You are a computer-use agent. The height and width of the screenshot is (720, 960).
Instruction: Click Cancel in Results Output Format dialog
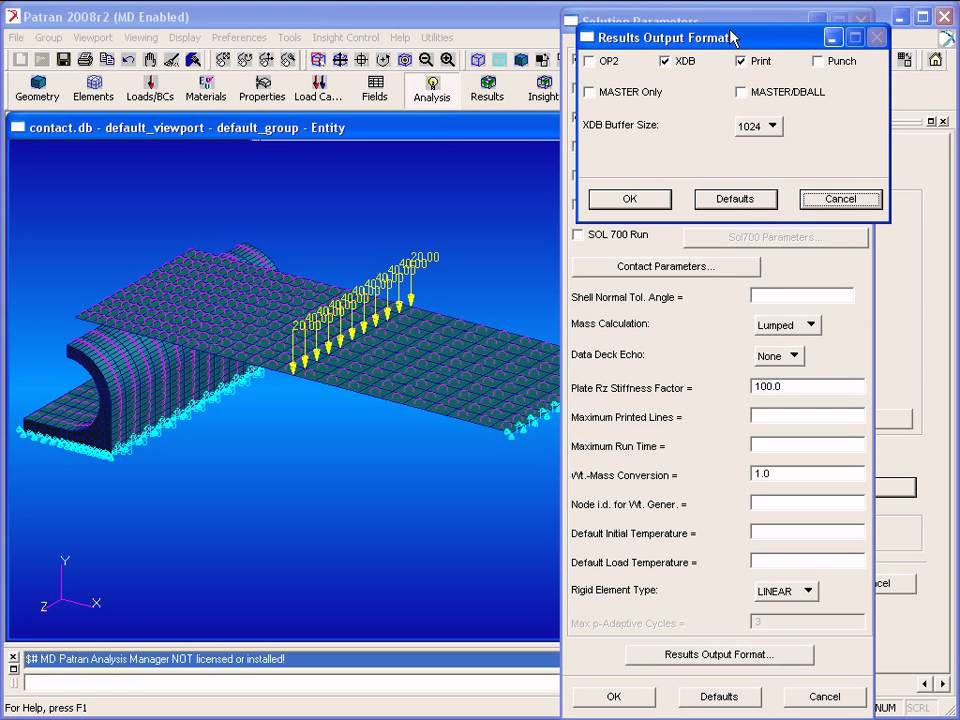click(x=841, y=199)
